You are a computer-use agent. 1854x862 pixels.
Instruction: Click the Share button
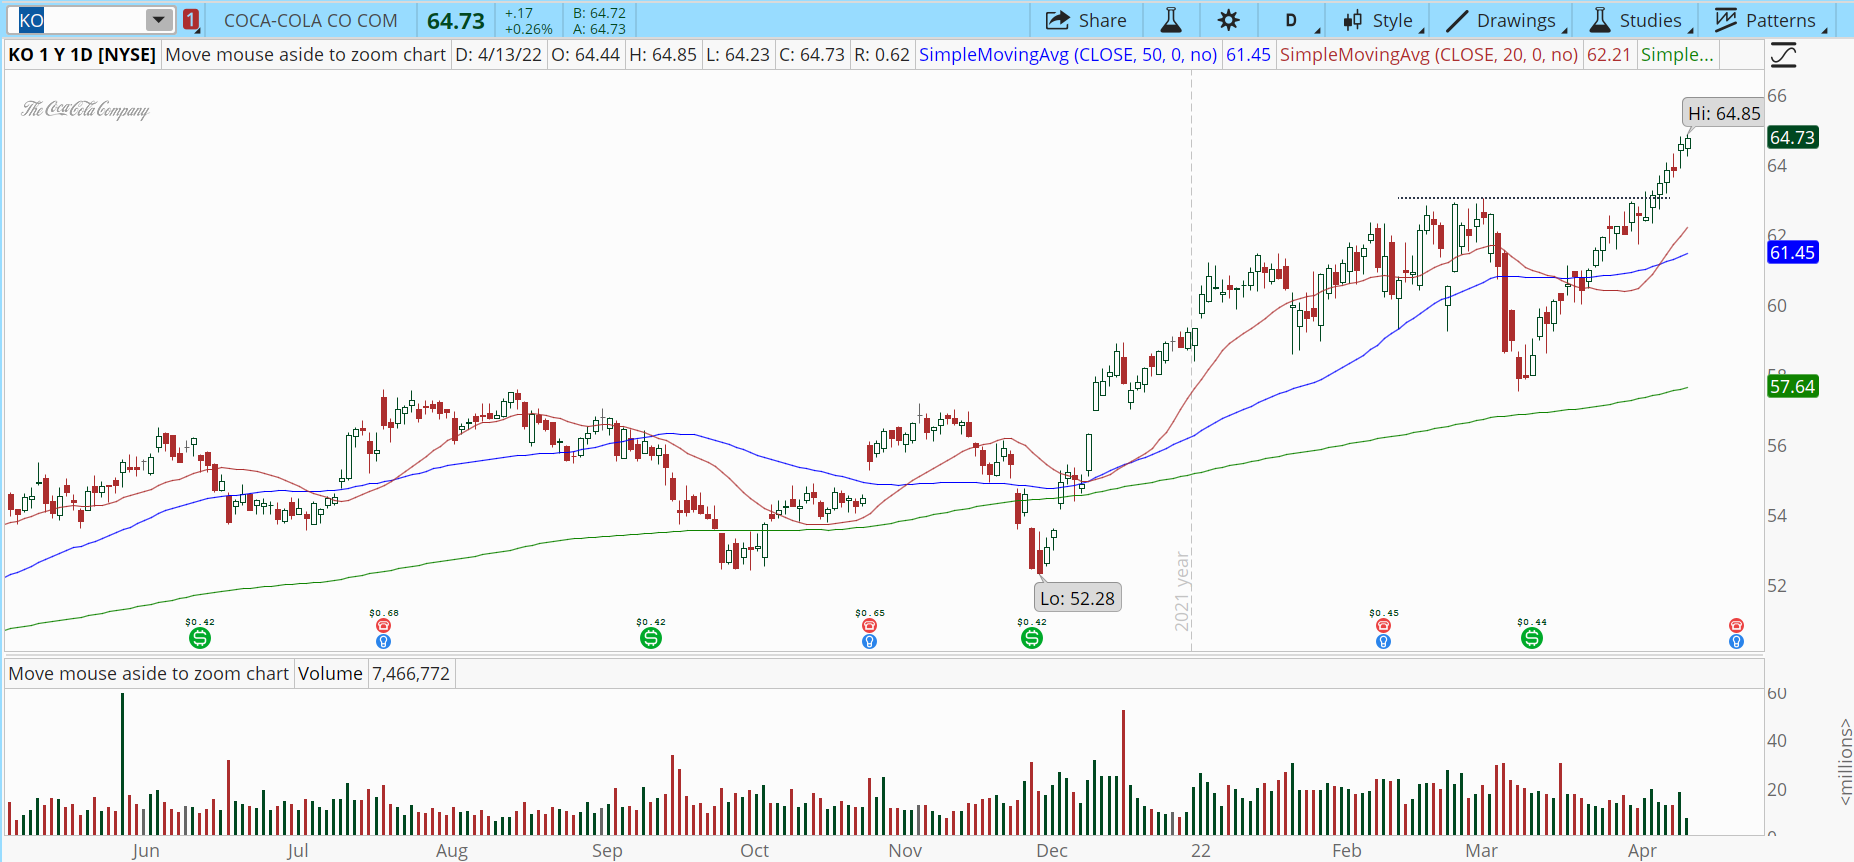1086,20
